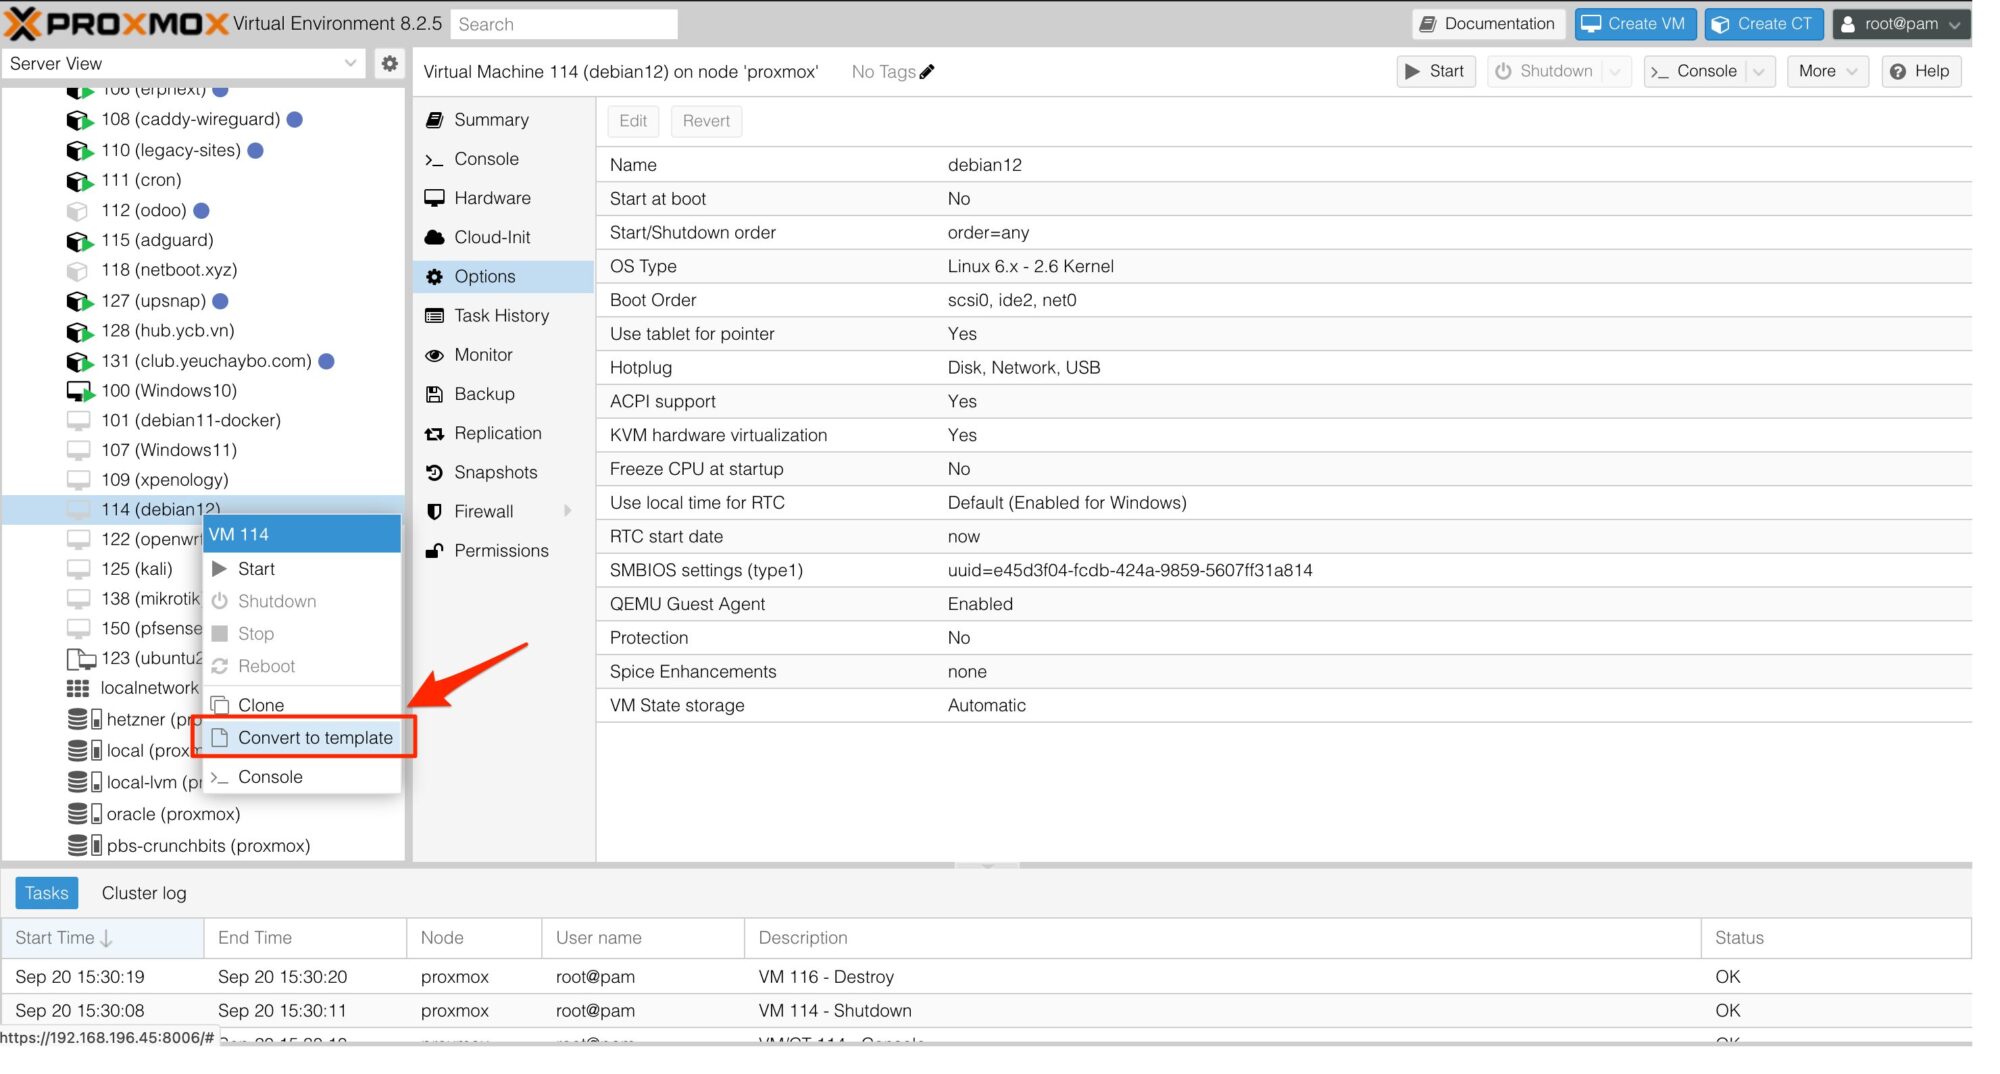Click the pencil icon to edit tags
The image size is (2000, 1074).
point(927,72)
